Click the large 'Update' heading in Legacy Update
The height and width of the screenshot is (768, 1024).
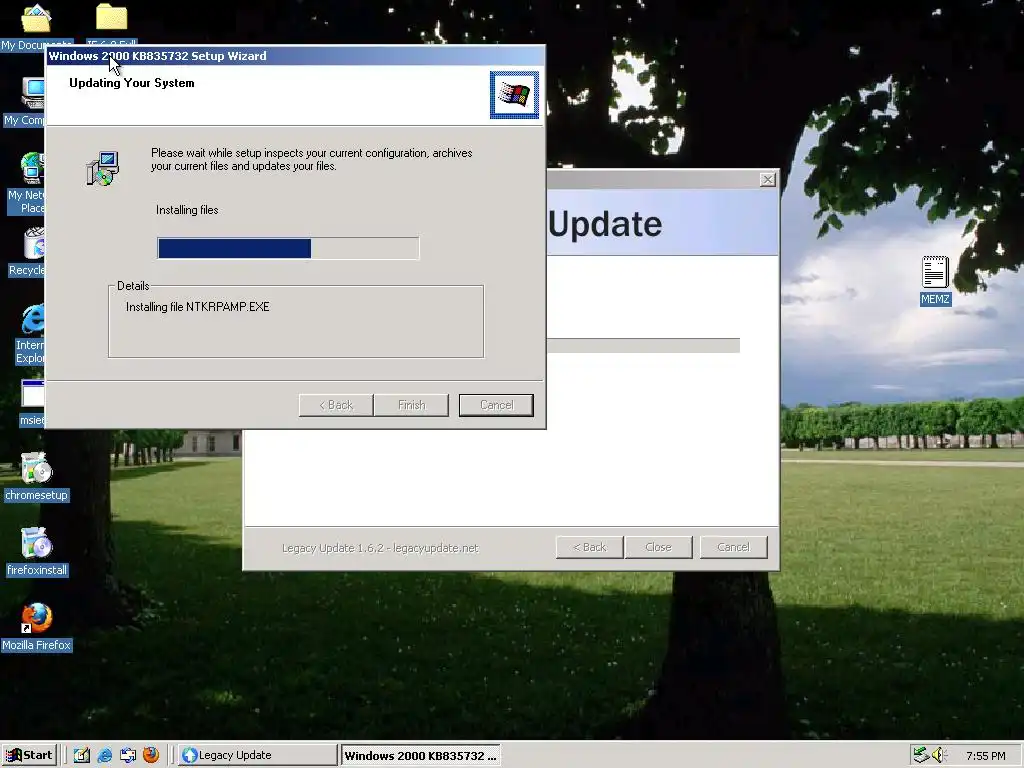[605, 224]
